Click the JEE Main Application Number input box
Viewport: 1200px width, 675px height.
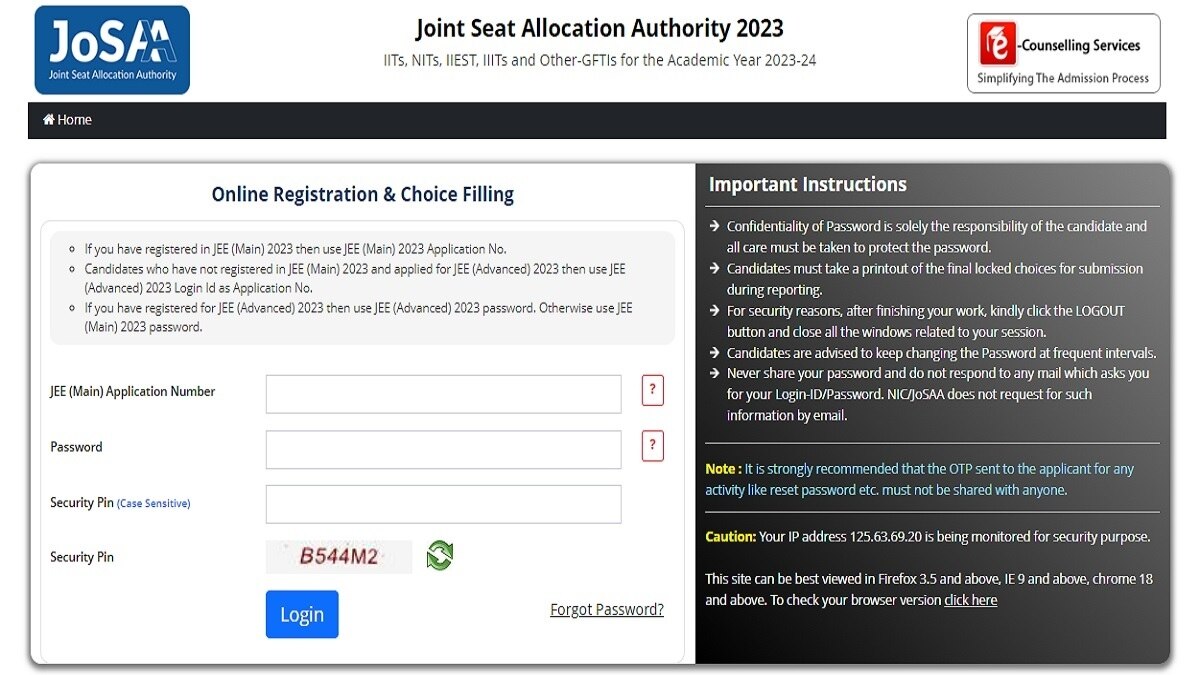tap(444, 393)
